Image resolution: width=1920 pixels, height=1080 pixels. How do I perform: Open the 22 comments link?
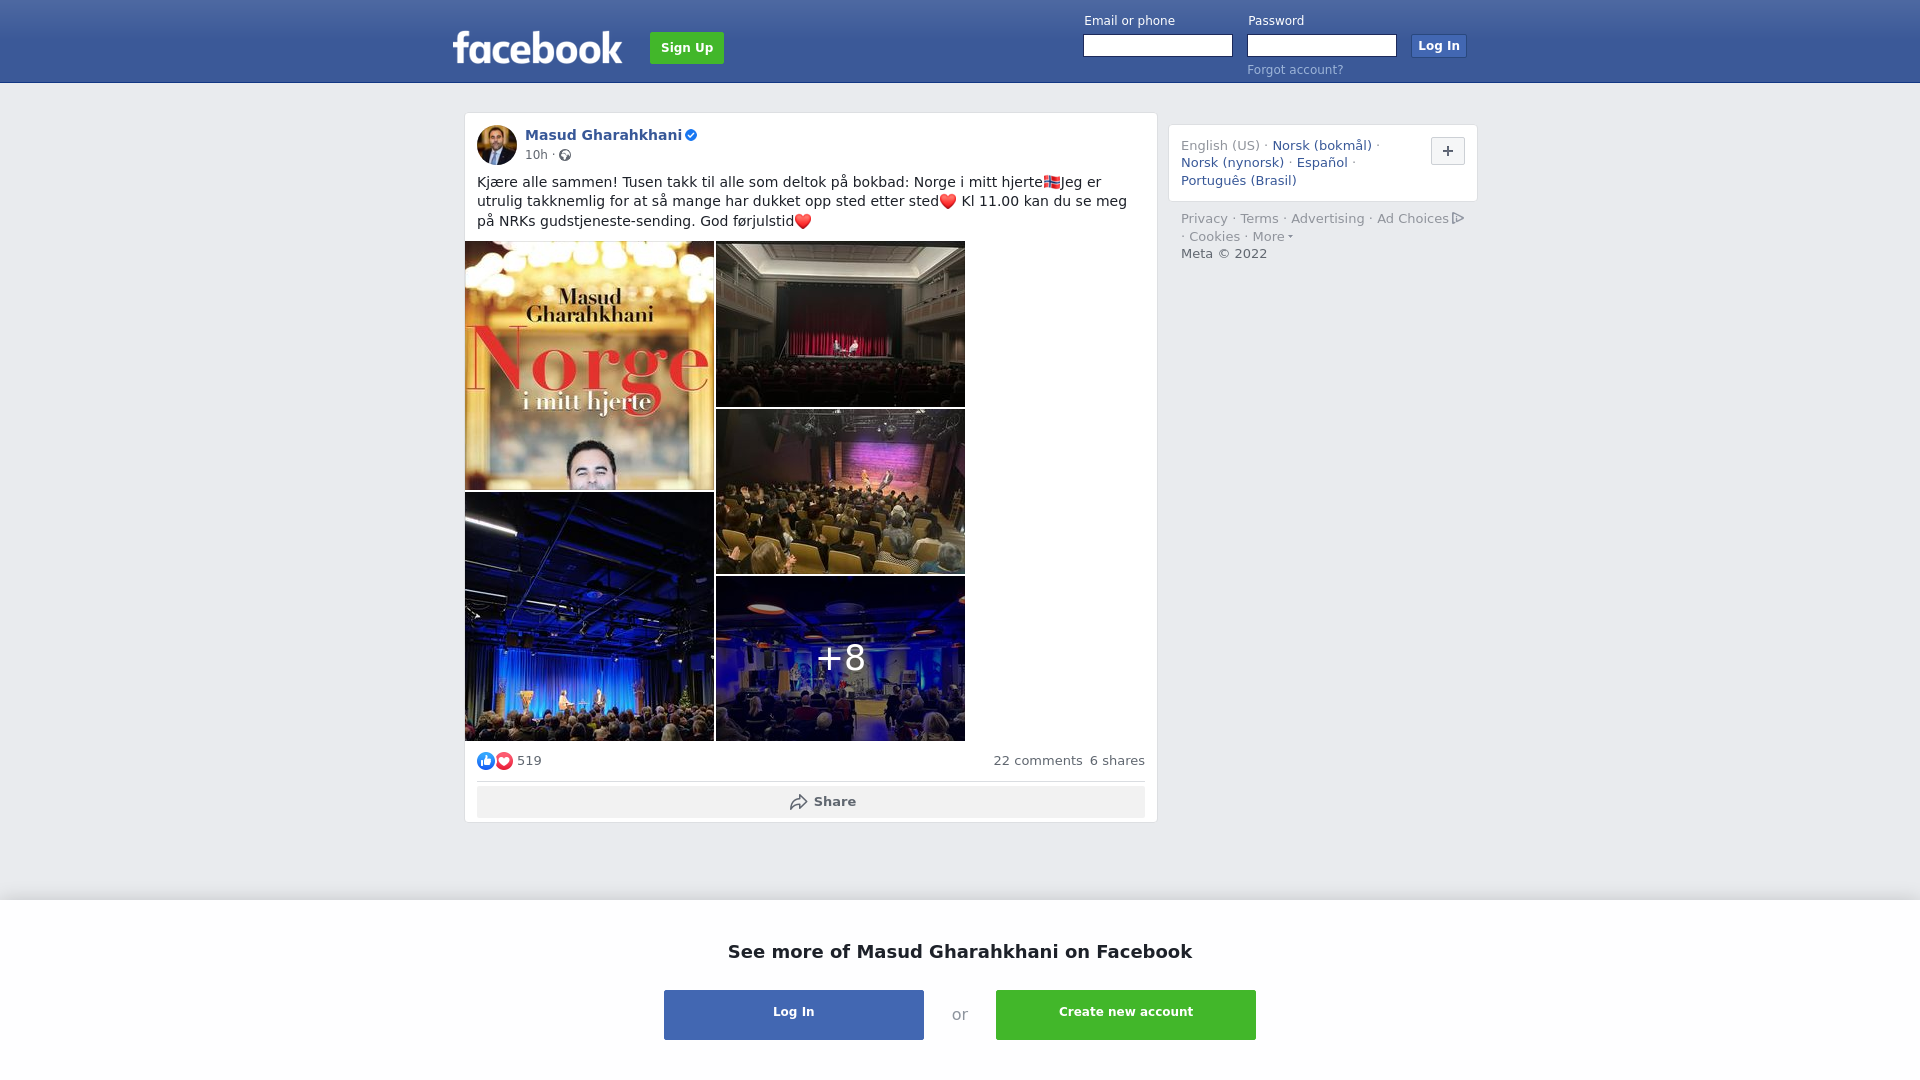point(1038,761)
